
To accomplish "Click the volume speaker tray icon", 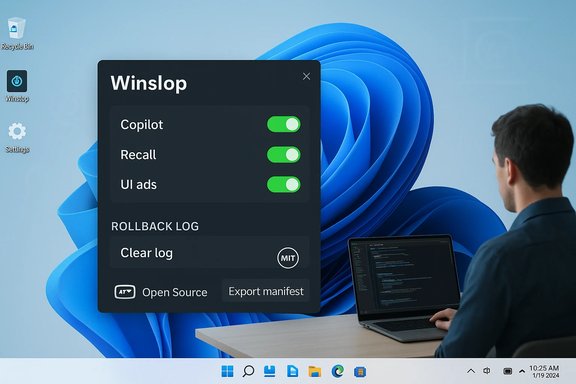I will 487,371.
